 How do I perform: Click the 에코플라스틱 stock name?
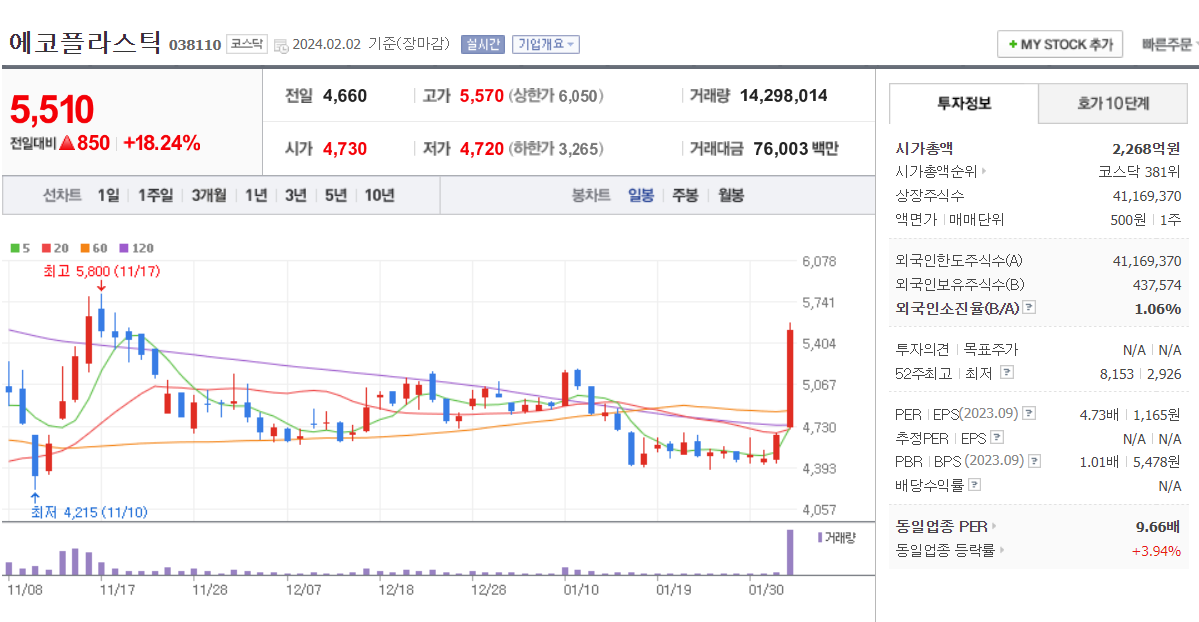pos(86,42)
